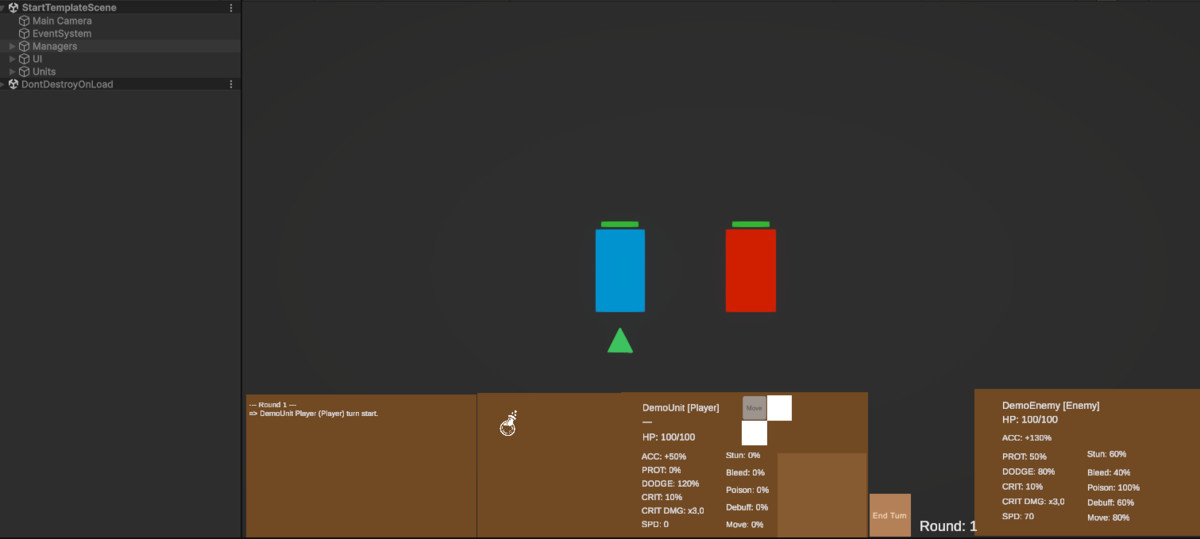Viewport: 1200px width, 539px height.
Task: Click the 'Bleed: 40%' resistance
Action: coord(1109,472)
